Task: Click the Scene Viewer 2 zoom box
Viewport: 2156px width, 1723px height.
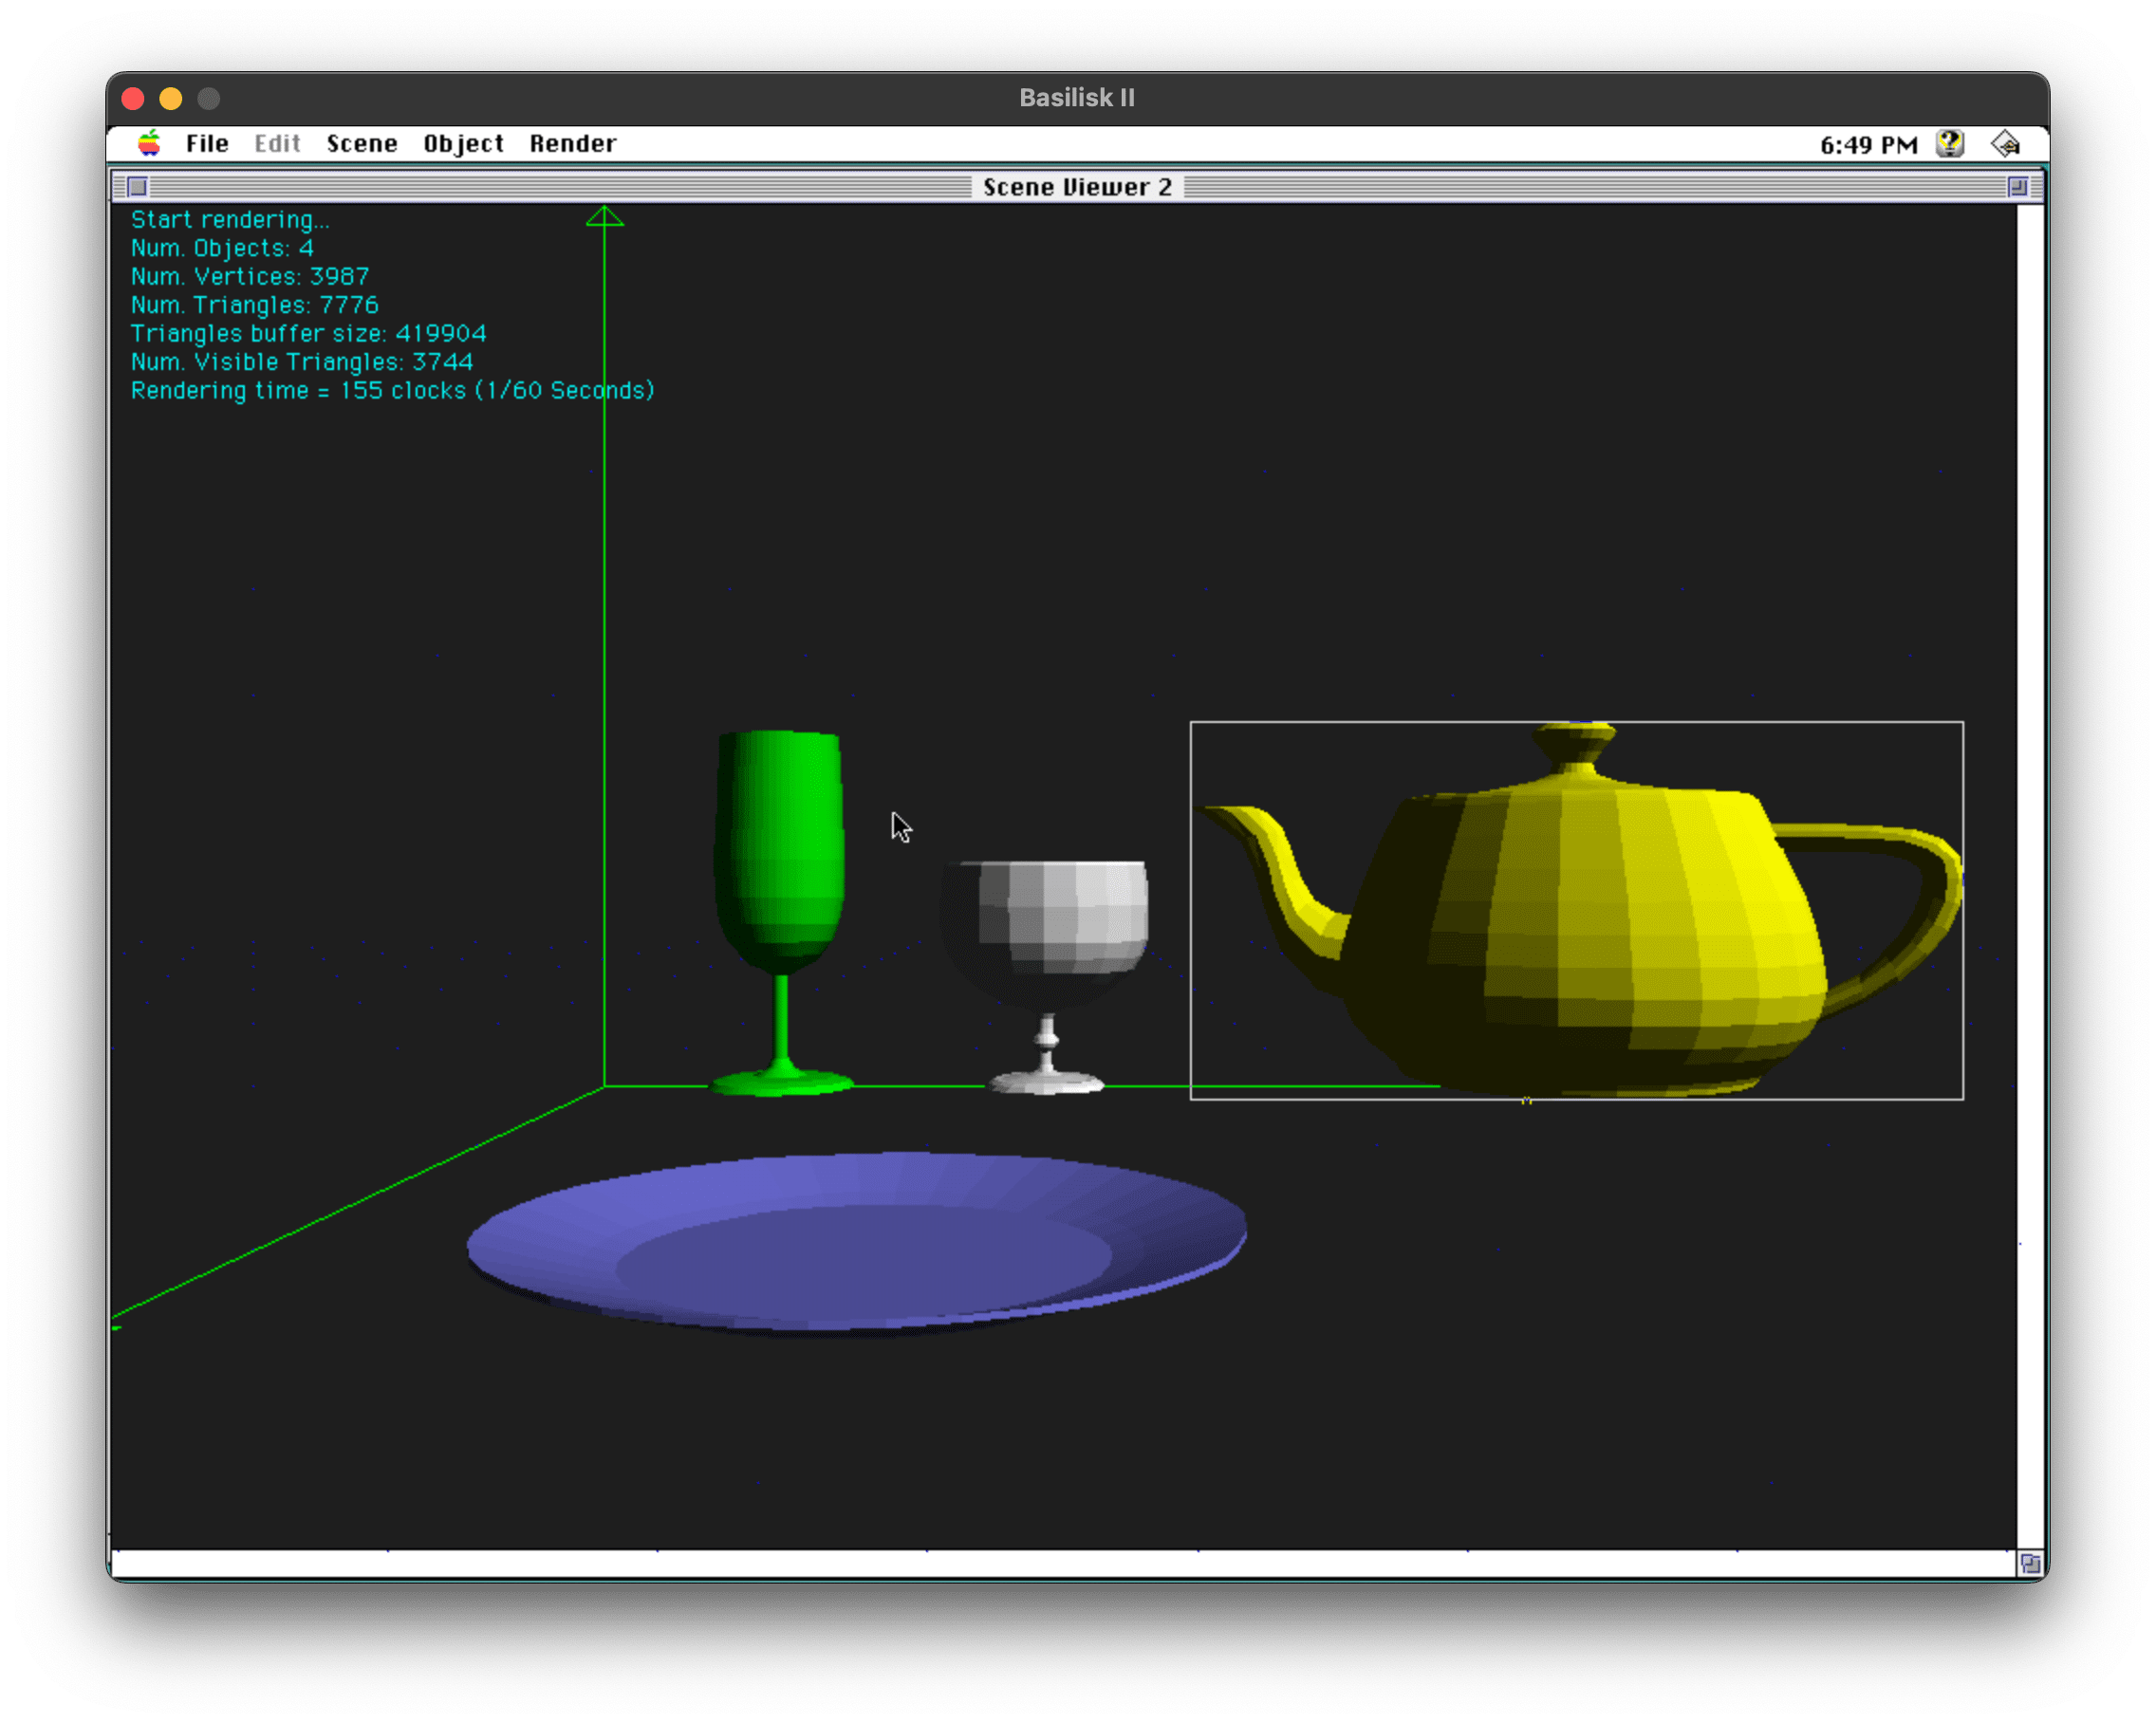Action: click(2017, 186)
